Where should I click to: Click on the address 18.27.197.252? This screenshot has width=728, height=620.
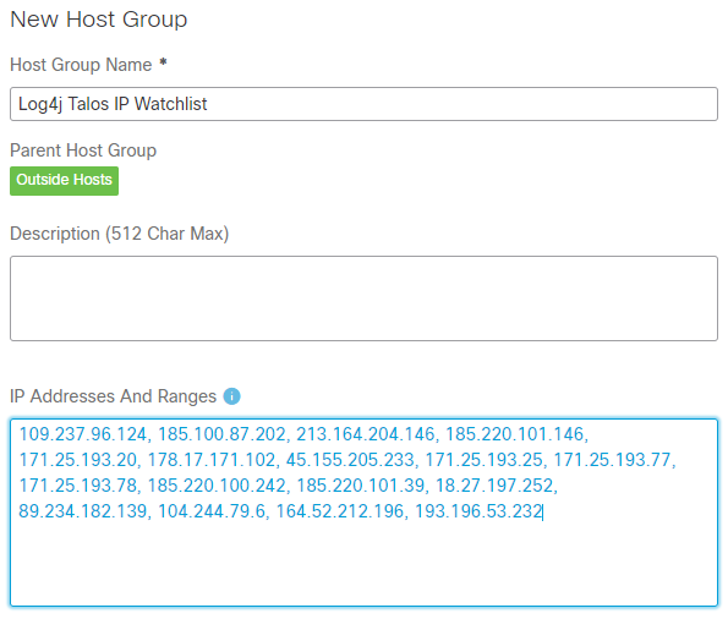(x=499, y=486)
